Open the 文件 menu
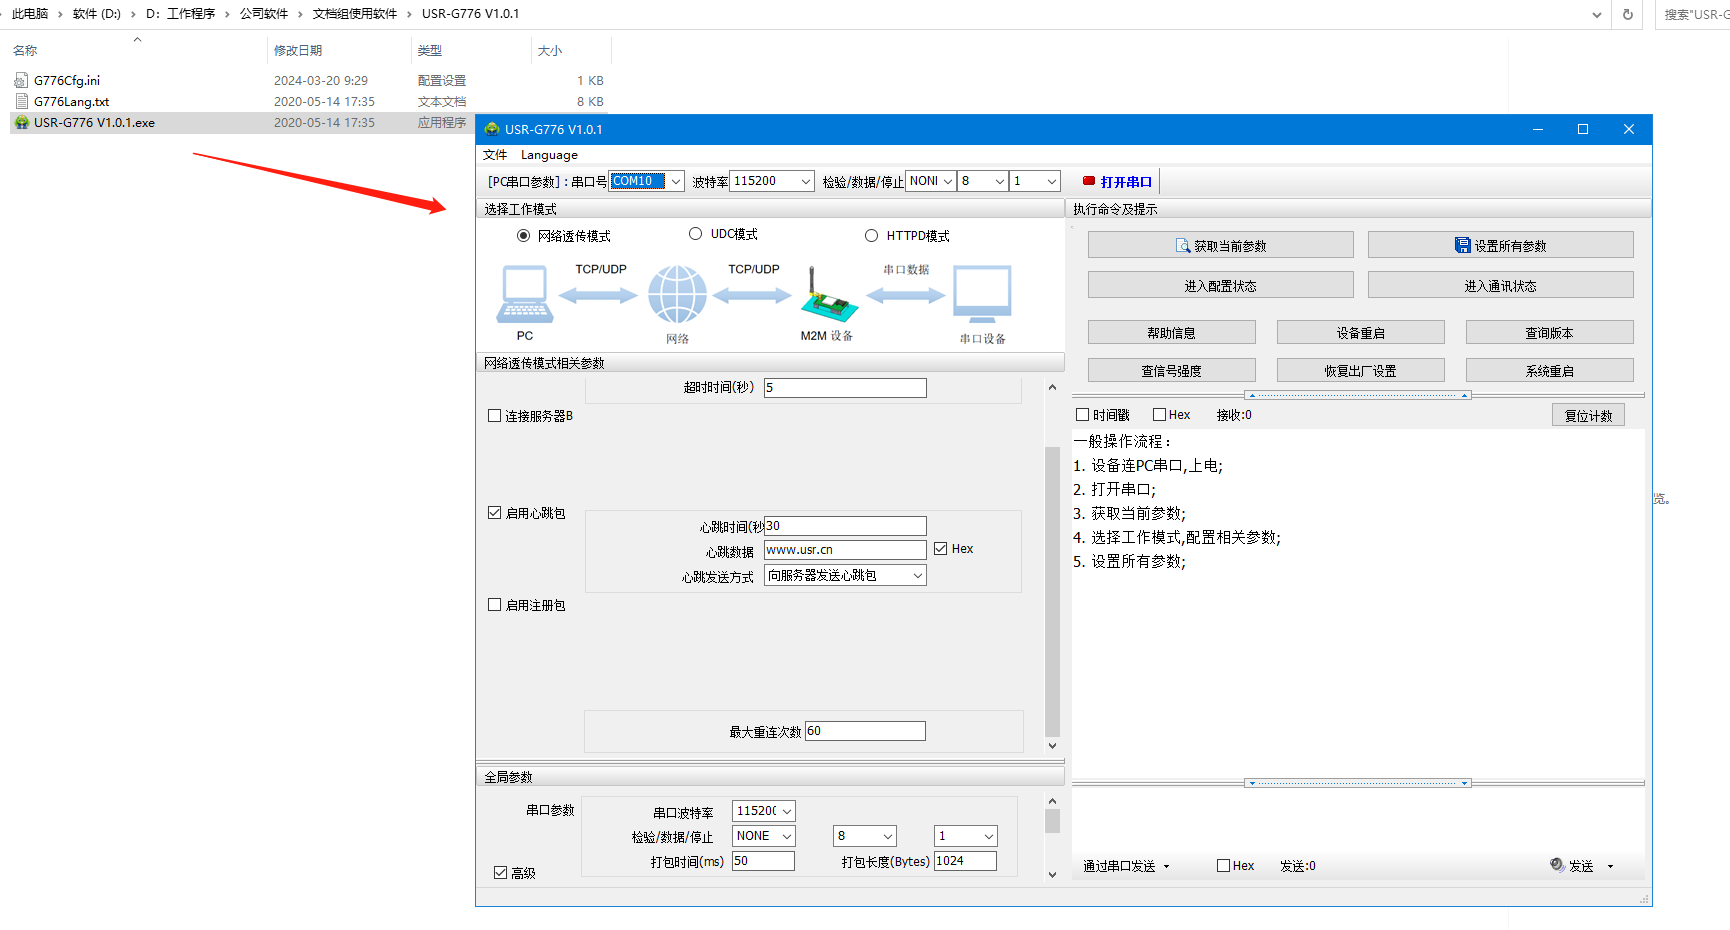The image size is (1730, 930). (495, 155)
